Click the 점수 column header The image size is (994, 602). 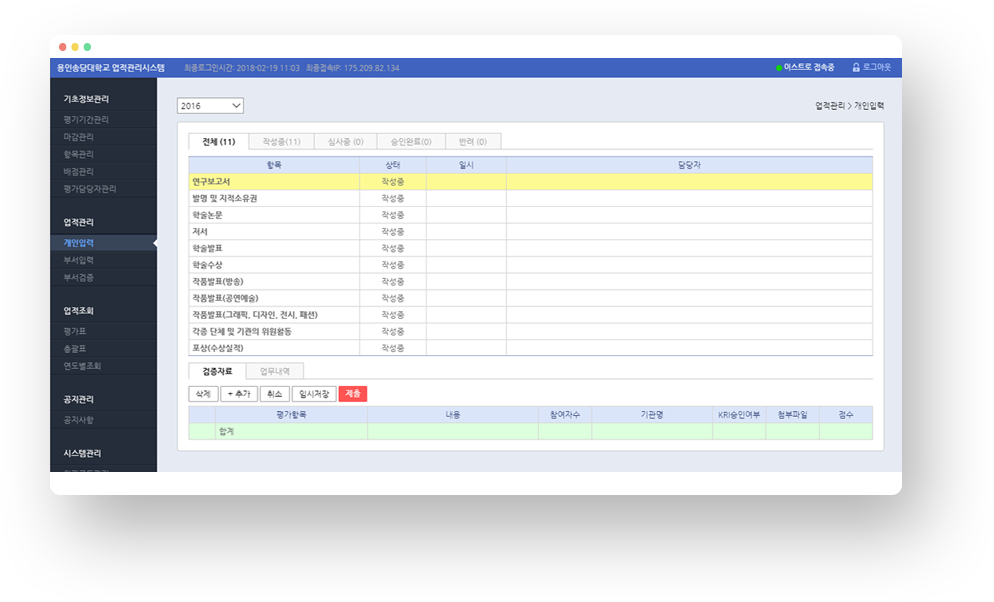[x=846, y=414]
